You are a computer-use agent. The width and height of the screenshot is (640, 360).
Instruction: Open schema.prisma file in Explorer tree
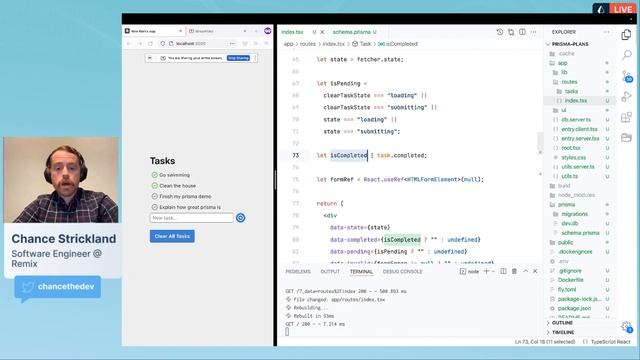(580, 233)
